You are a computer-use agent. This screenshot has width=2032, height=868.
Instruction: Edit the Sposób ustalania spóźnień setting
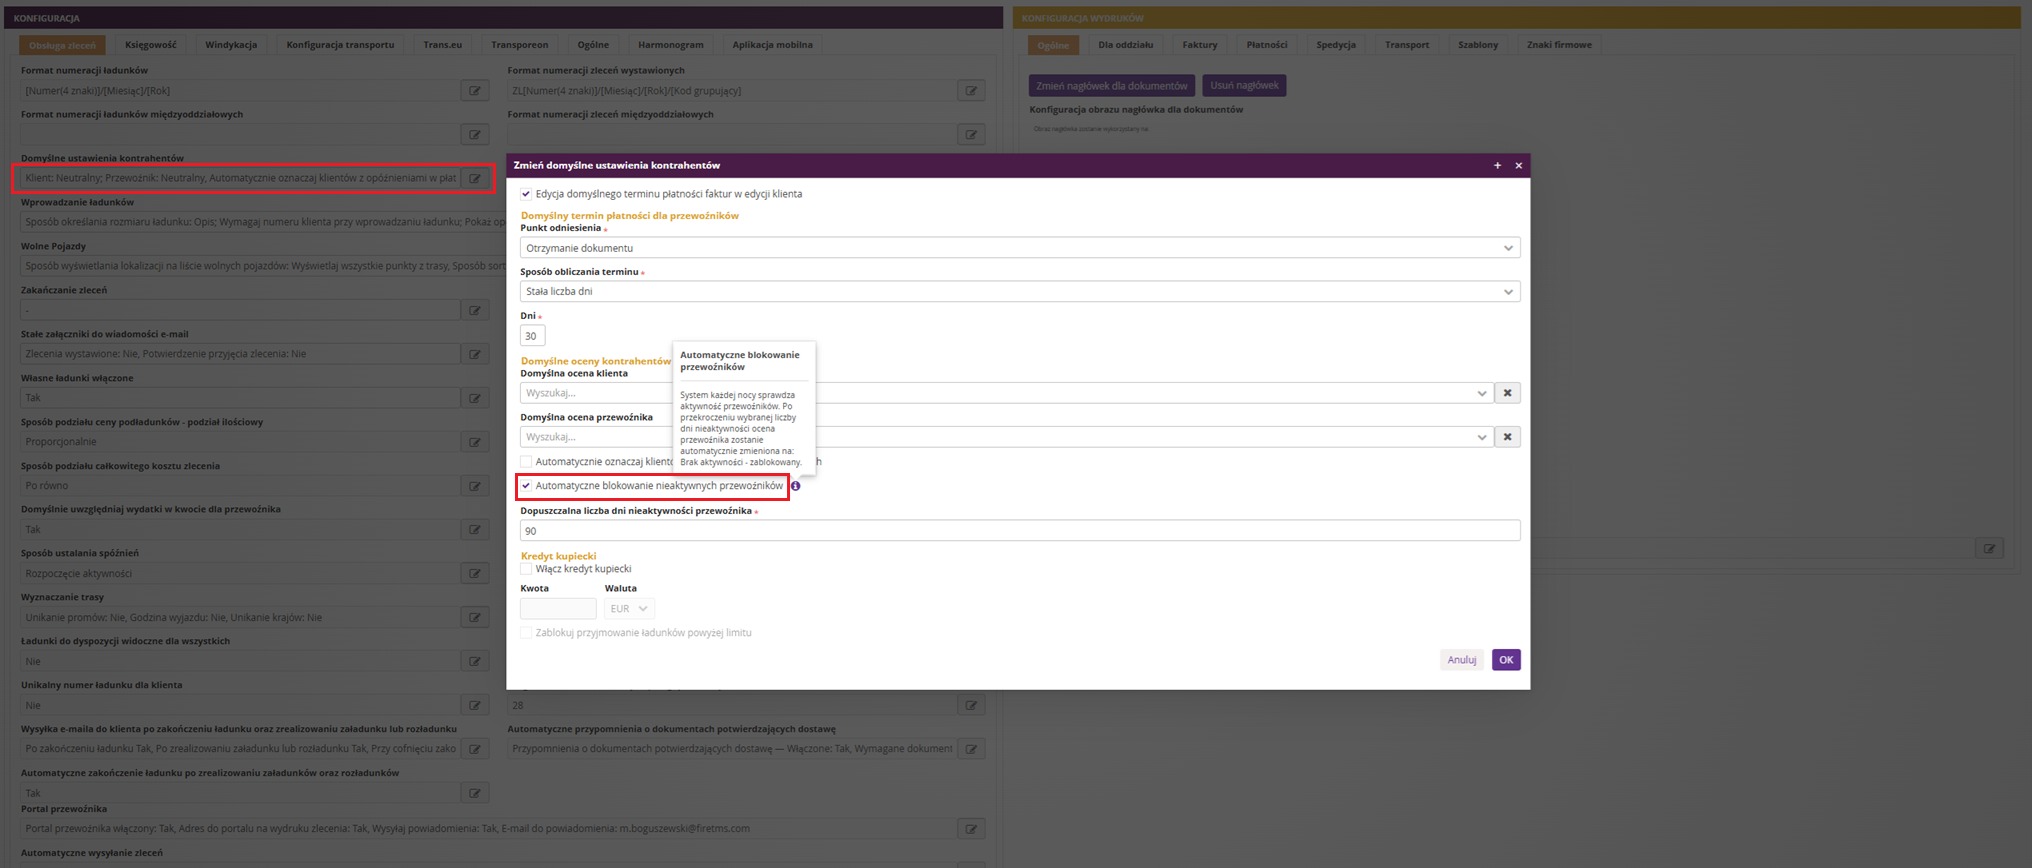pyautogui.click(x=475, y=574)
